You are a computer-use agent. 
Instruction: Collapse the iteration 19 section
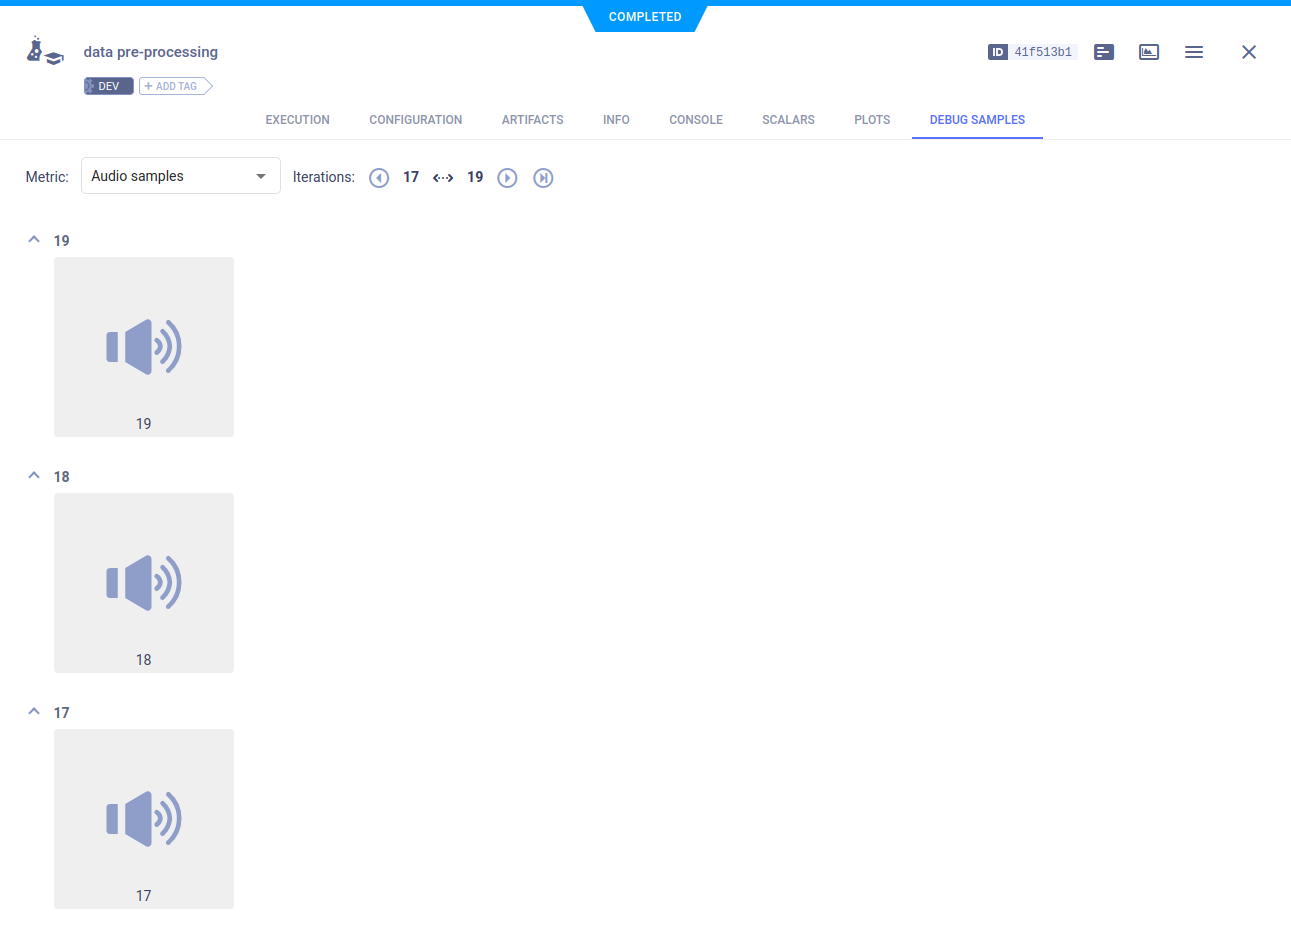(34, 240)
